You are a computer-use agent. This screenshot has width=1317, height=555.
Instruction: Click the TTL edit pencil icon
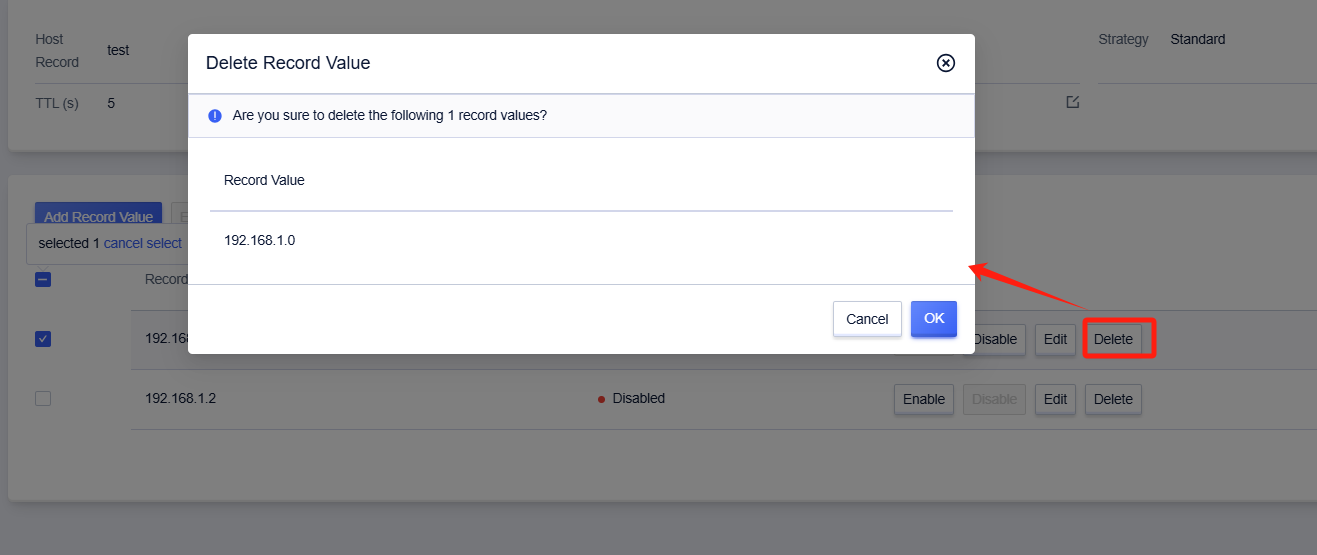click(x=1073, y=102)
